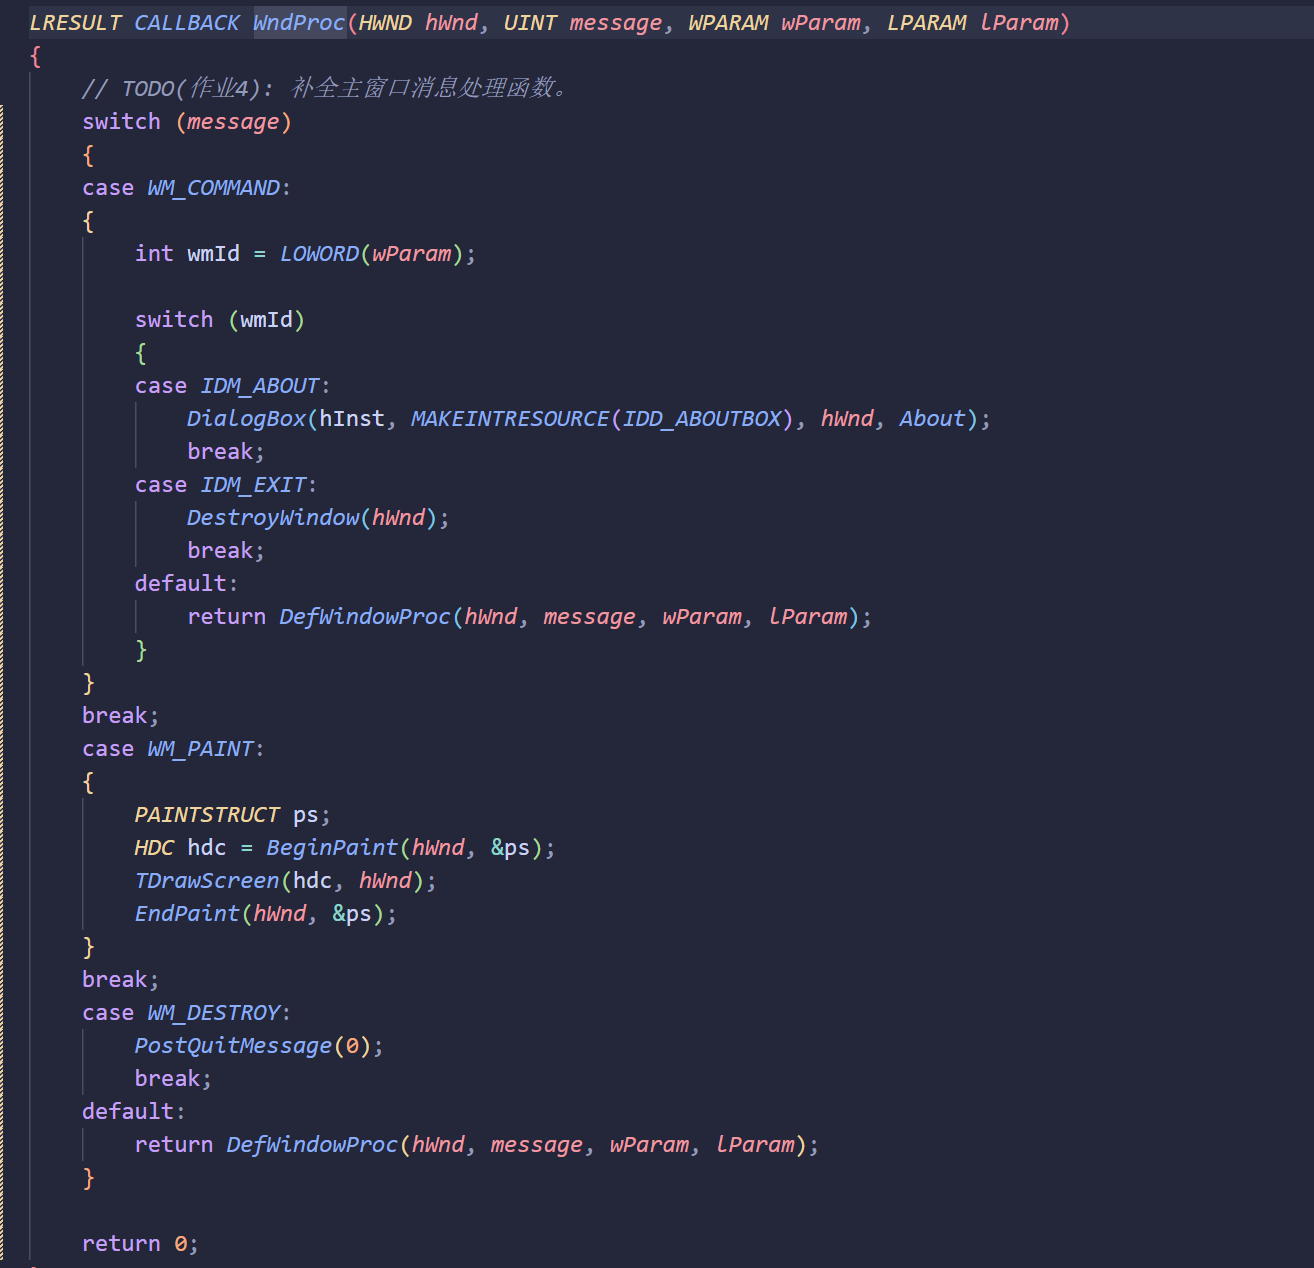Select the IDD_ABOUTBOX identifier

click(701, 419)
